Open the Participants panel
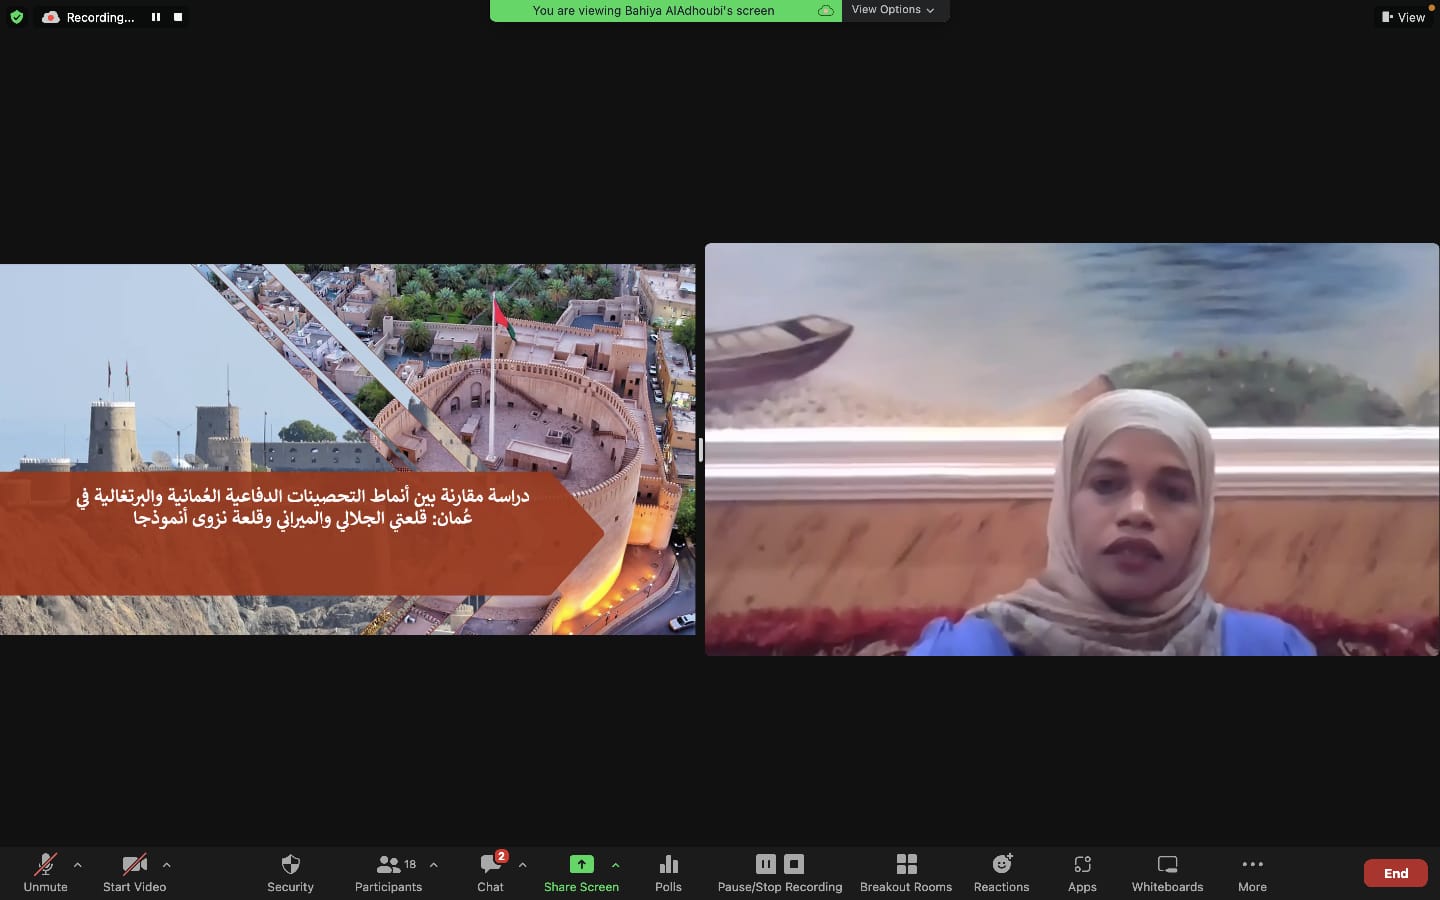 pyautogui.click(x=388, y=872)
